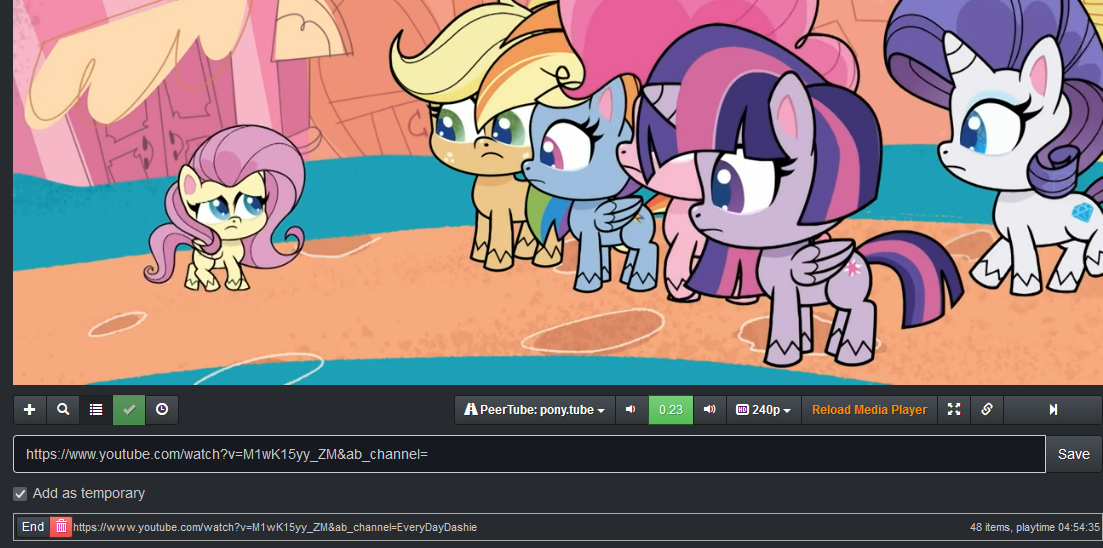Click the plus add-media icon

coord(30,409)
